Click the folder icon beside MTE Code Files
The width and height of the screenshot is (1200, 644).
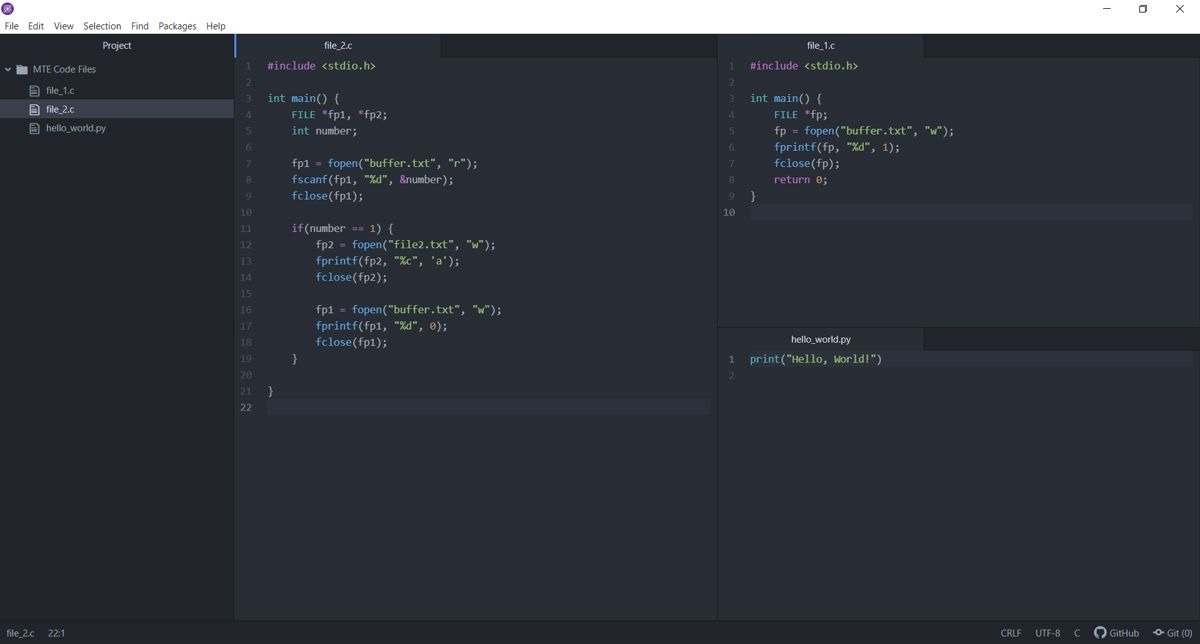tap(22, 70)
